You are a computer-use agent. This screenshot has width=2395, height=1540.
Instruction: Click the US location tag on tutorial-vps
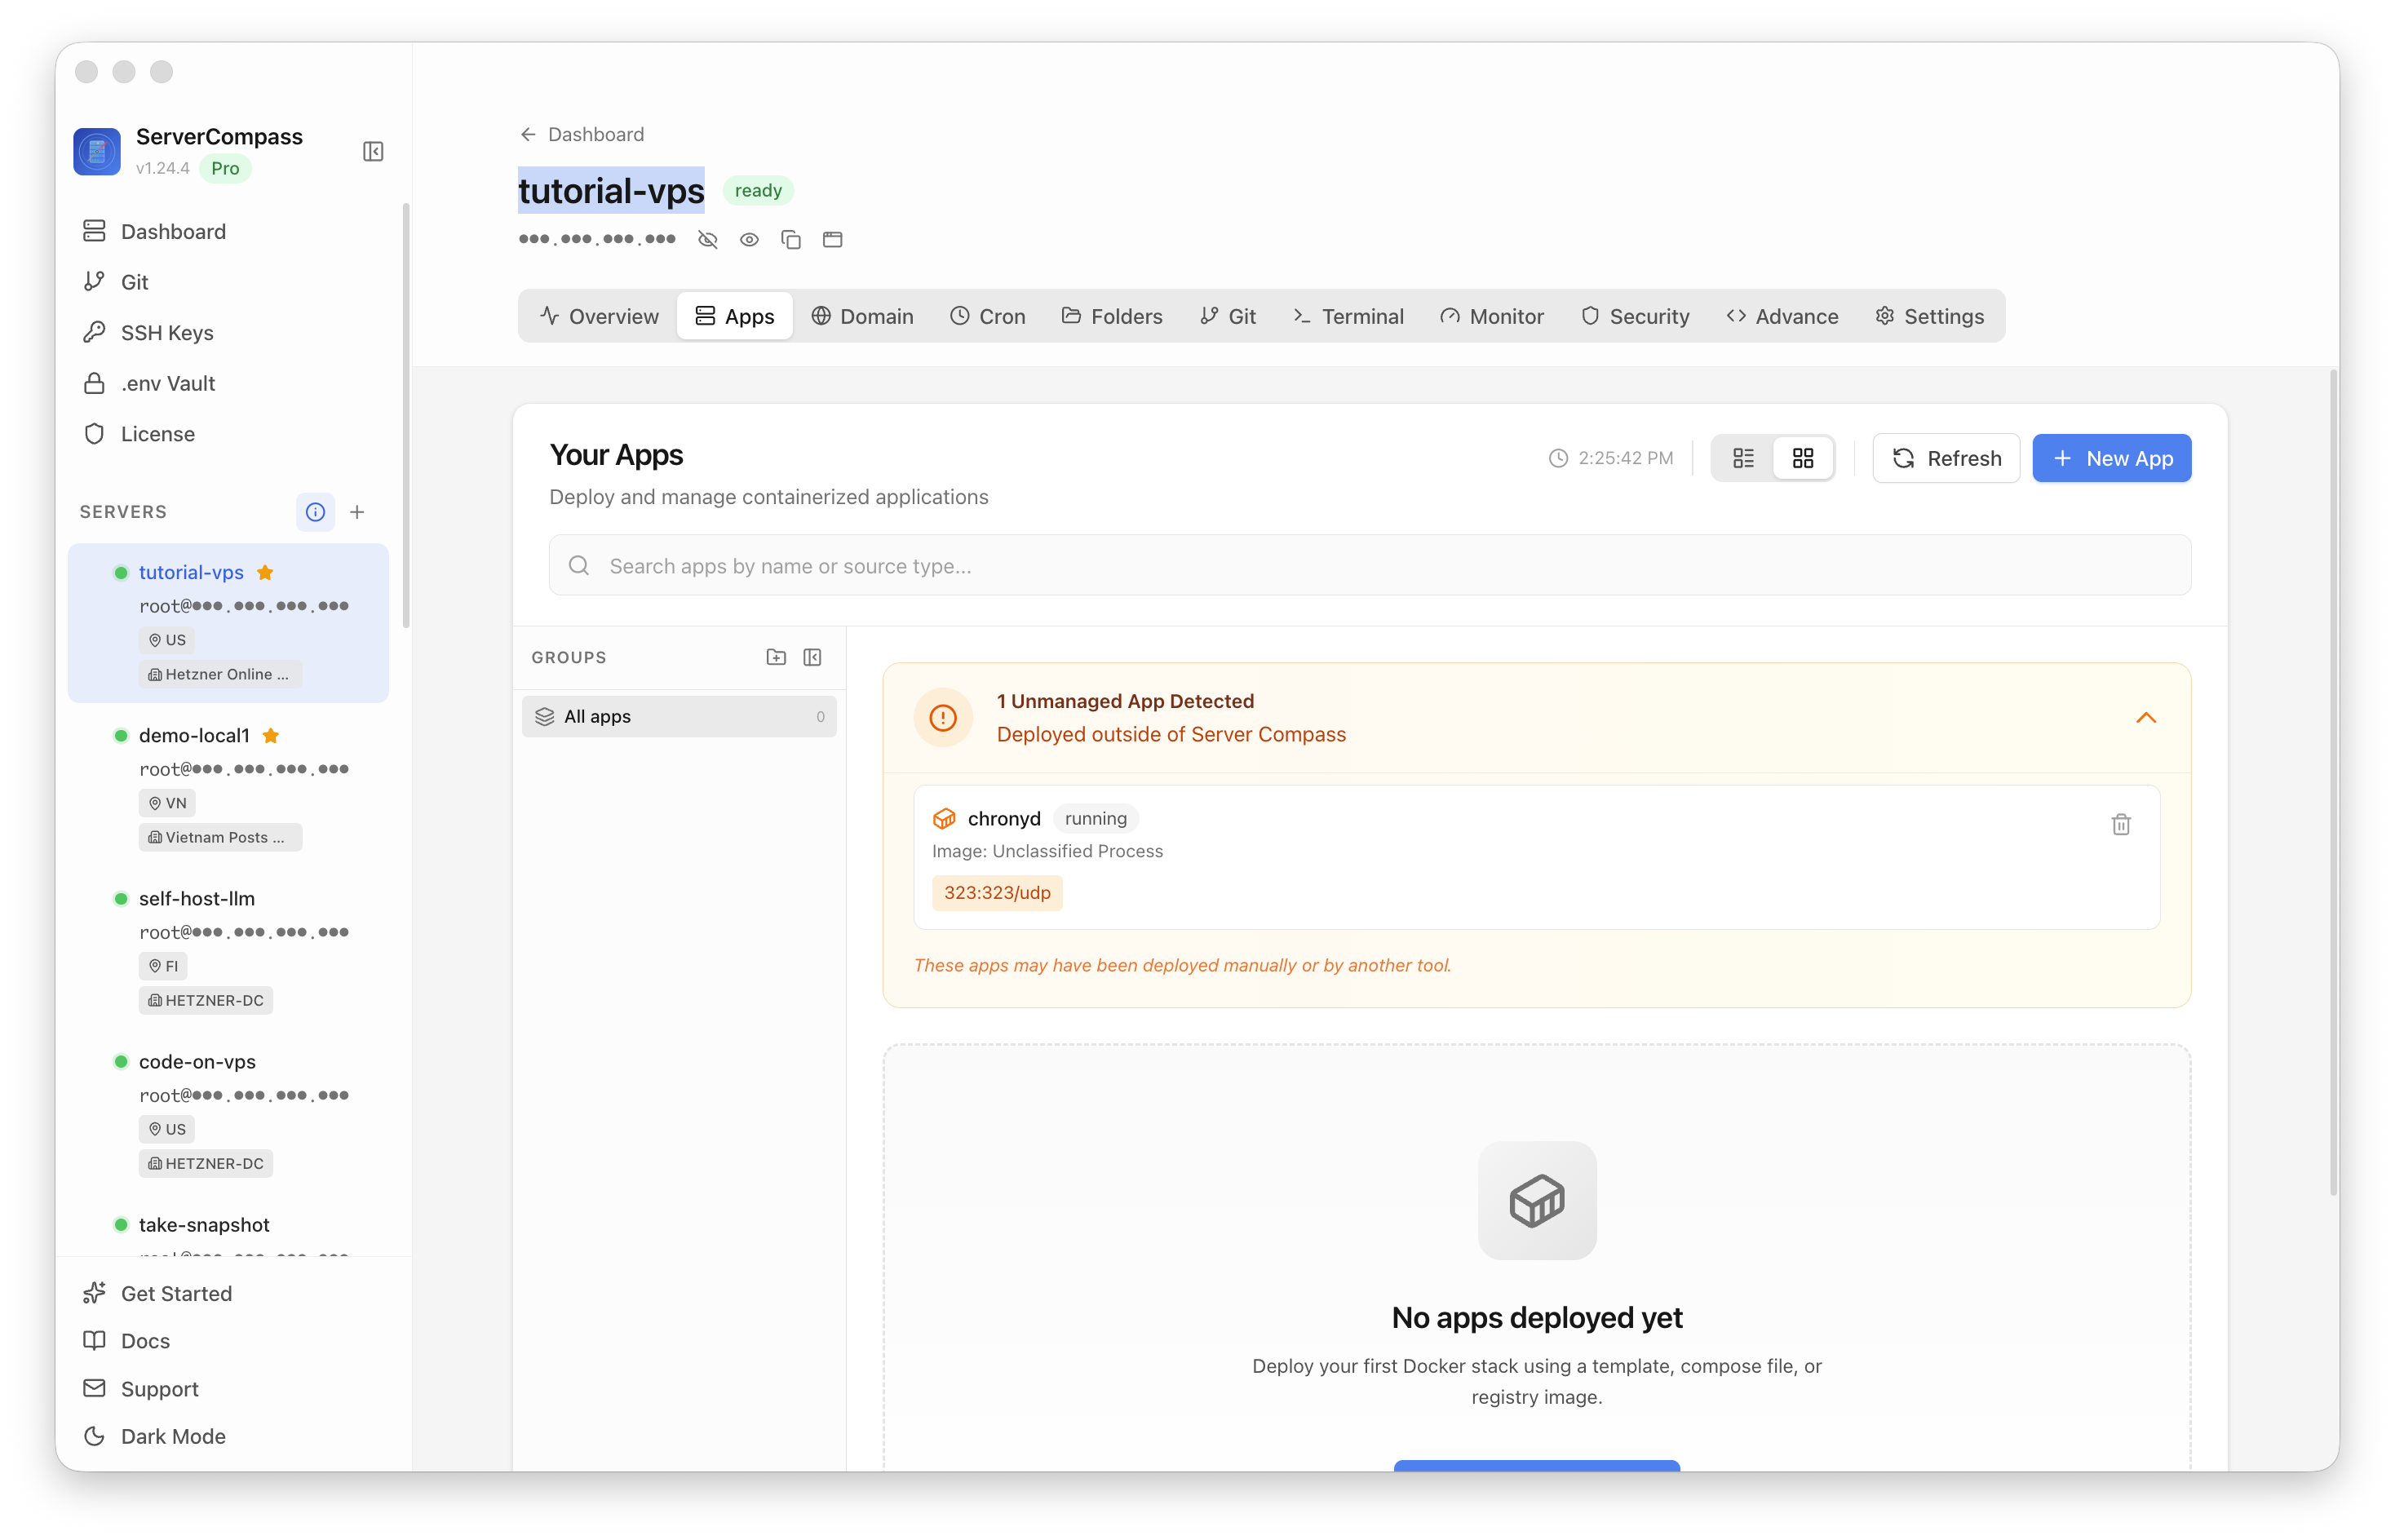(167, 640)
